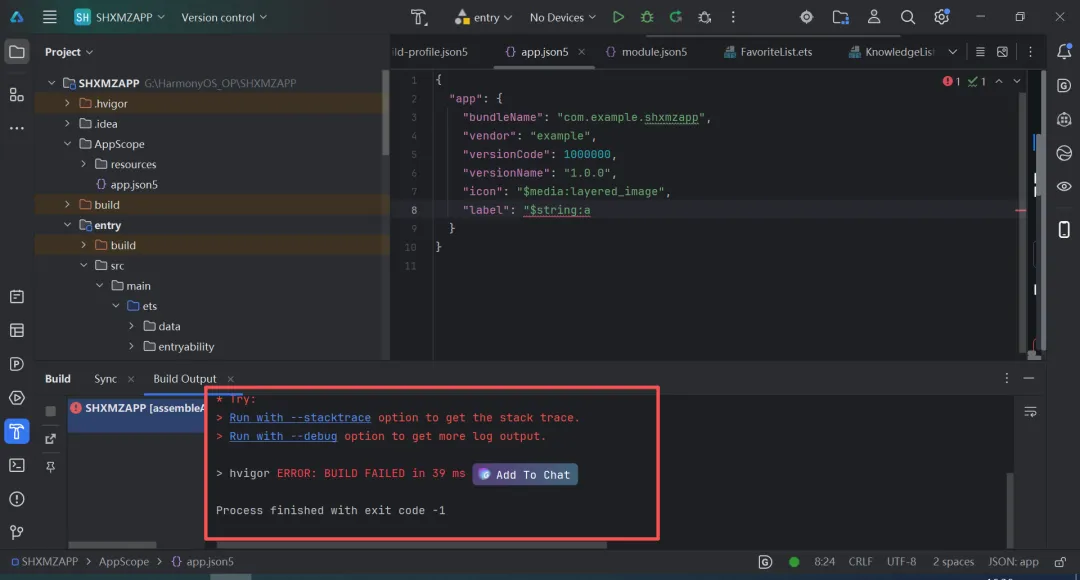
Task: Expand the entryability folder
Action: point(132,346)
